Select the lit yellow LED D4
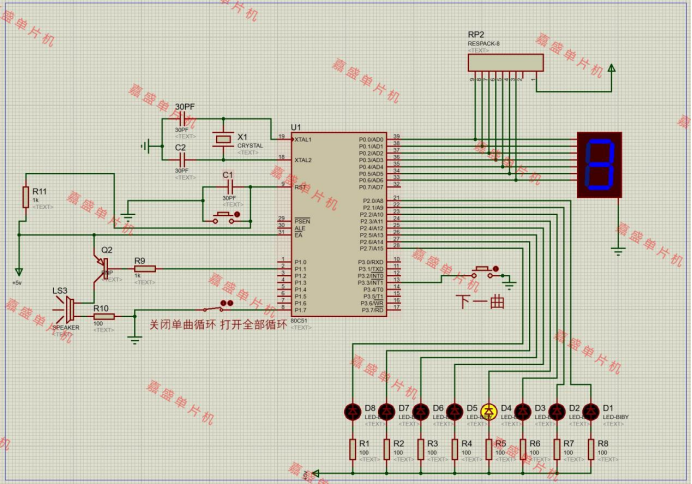Viewport: 692px width, 484px height. click(x=489, y=412)
